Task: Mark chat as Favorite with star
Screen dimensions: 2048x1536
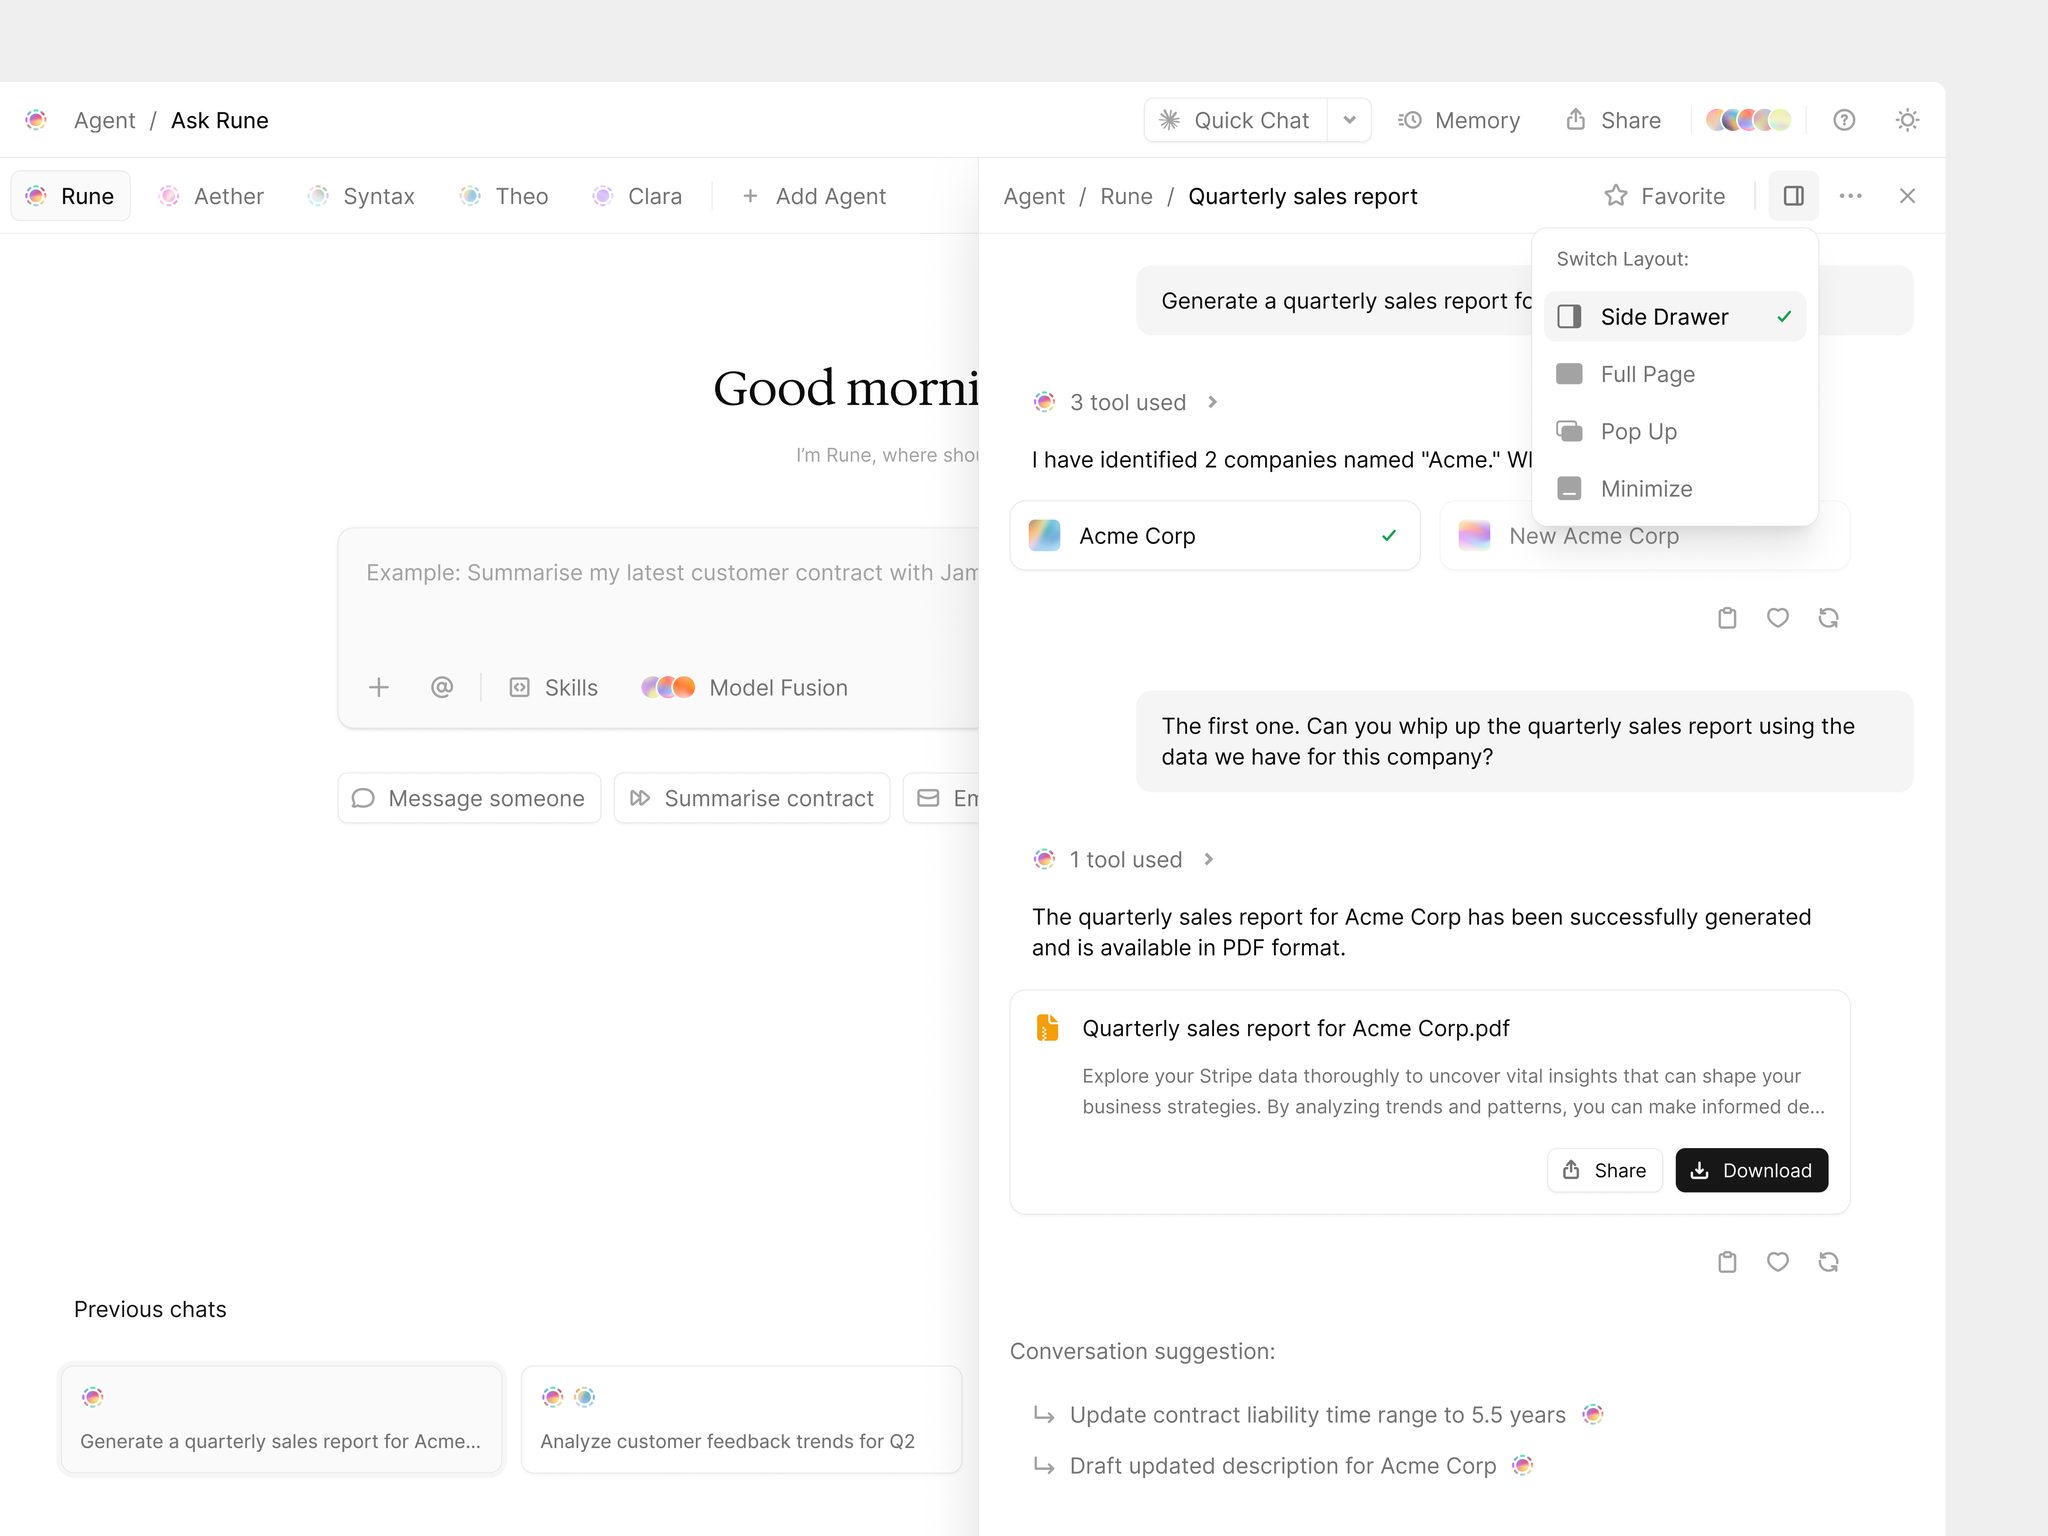Action: (1665, 196)
